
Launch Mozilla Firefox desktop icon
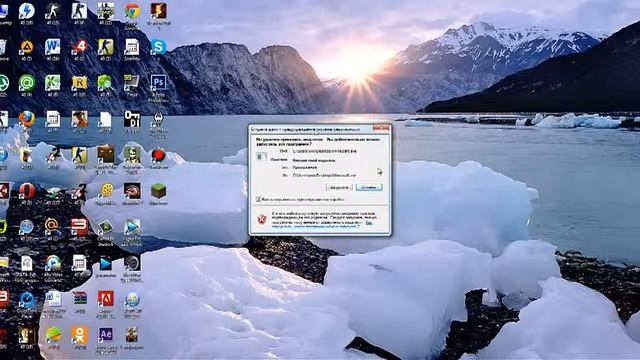pos(27,119)
